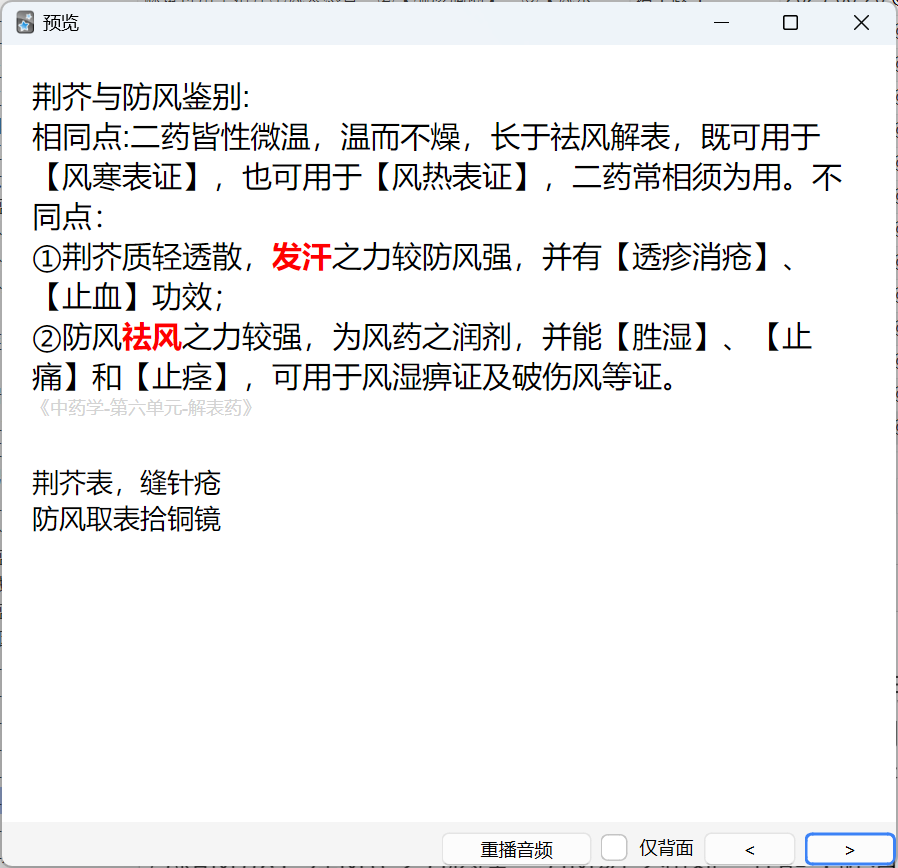Click the mnemonic line 防风取表拾铜镜
Screen dimensions: 898x868
click(127, 519)
